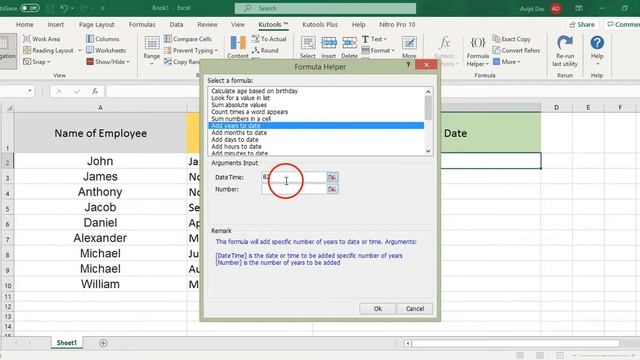
Task: Click the Share button
Action: (x=582, y=24)
